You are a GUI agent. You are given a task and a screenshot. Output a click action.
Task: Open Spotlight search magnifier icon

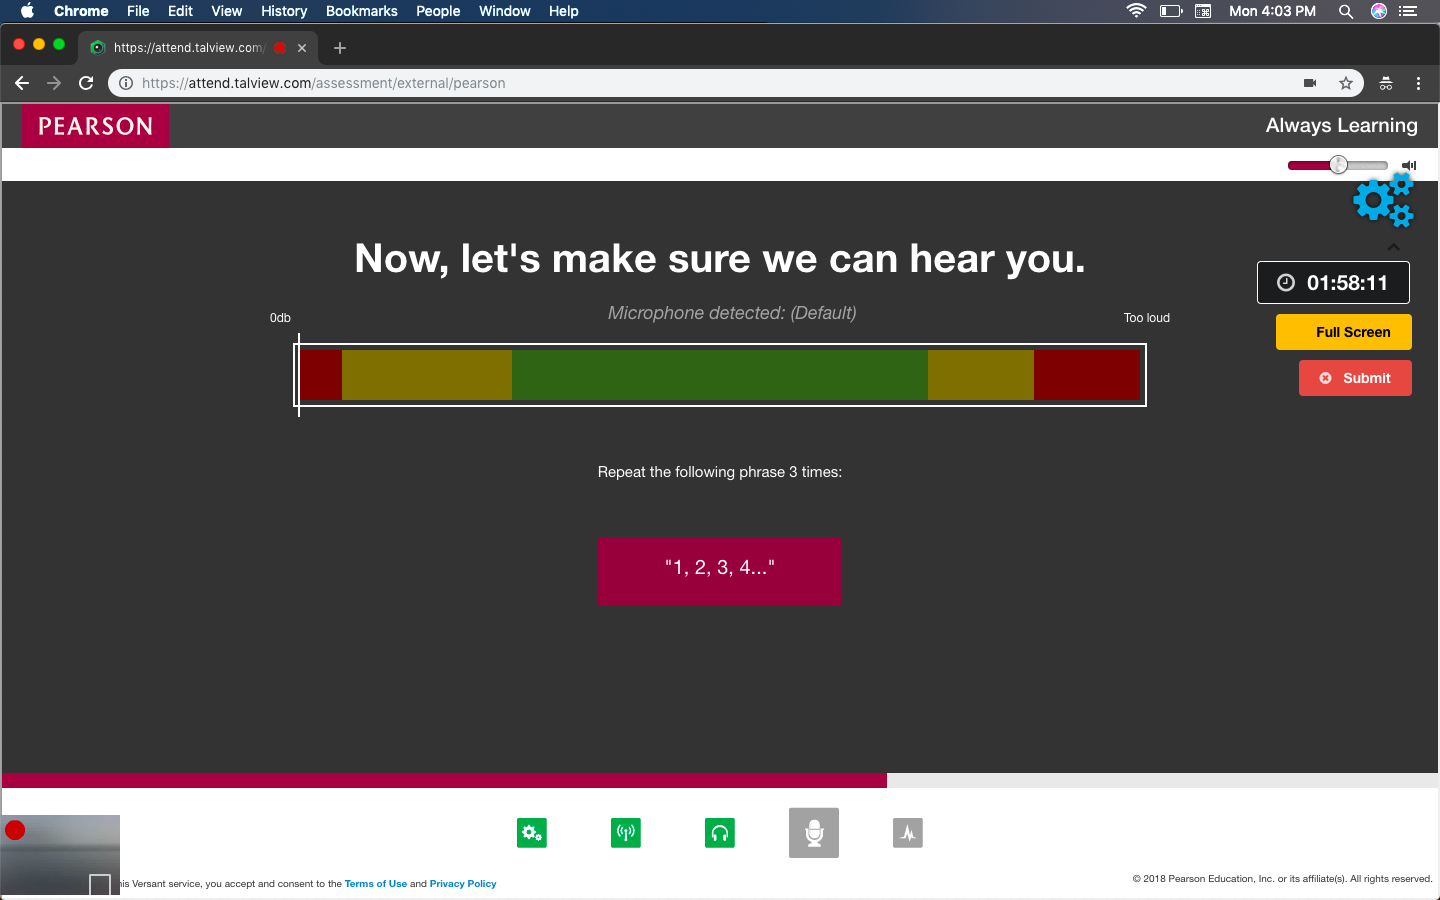pos(1346,11)
